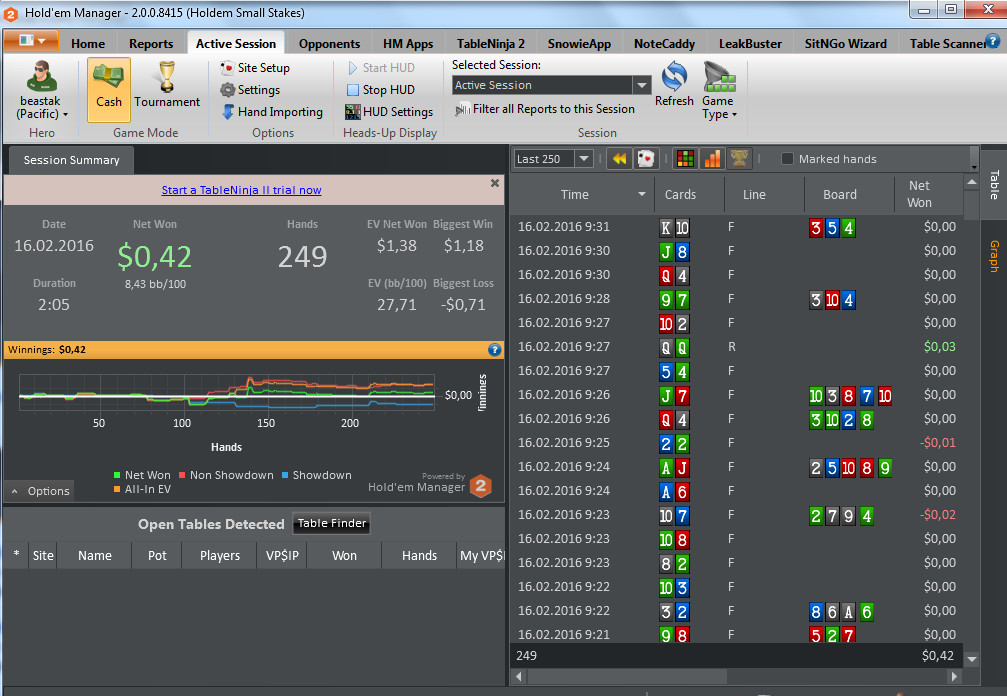The width and height of the screenshot is (1007, 696).
Task: Open the SnowieApp tab
Action: tap(579, 44)
